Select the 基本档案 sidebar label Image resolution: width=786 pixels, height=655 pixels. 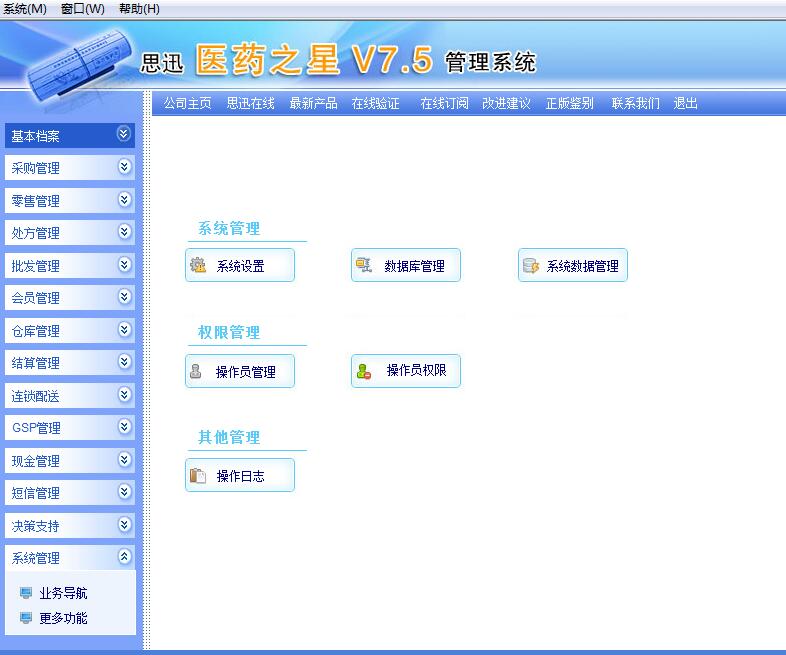[35, 136]
